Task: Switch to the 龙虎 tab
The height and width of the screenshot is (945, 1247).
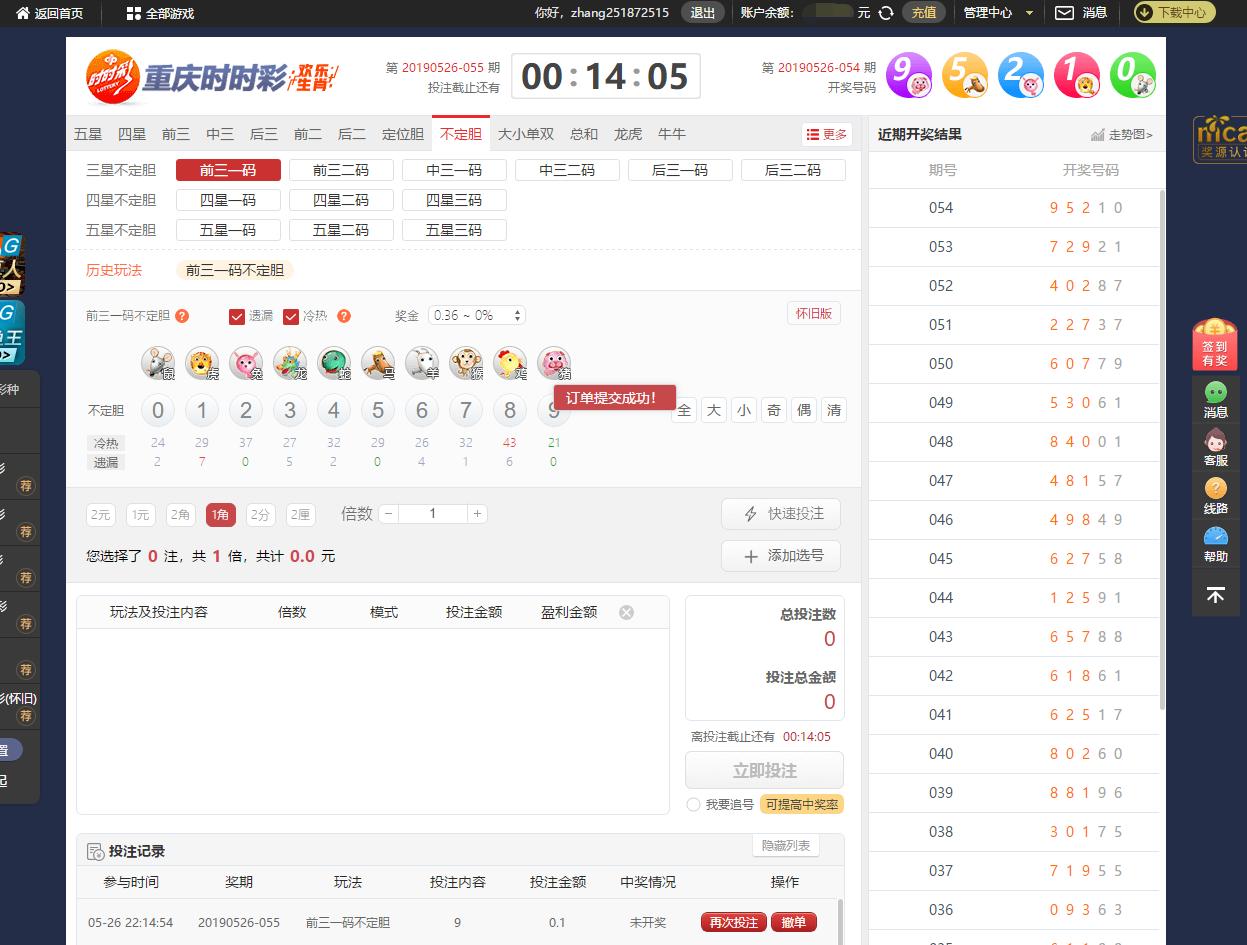Action: point(628,134)
